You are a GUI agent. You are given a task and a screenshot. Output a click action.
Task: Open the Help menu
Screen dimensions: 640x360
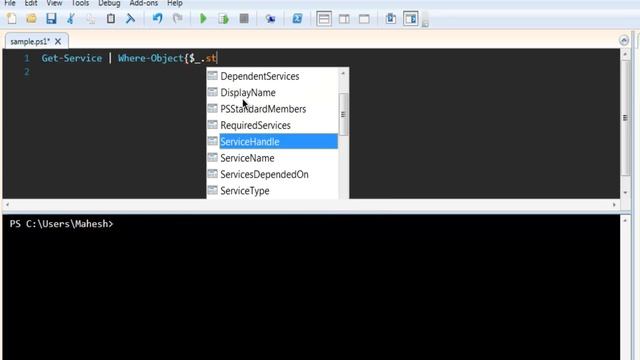pos(175,3)
